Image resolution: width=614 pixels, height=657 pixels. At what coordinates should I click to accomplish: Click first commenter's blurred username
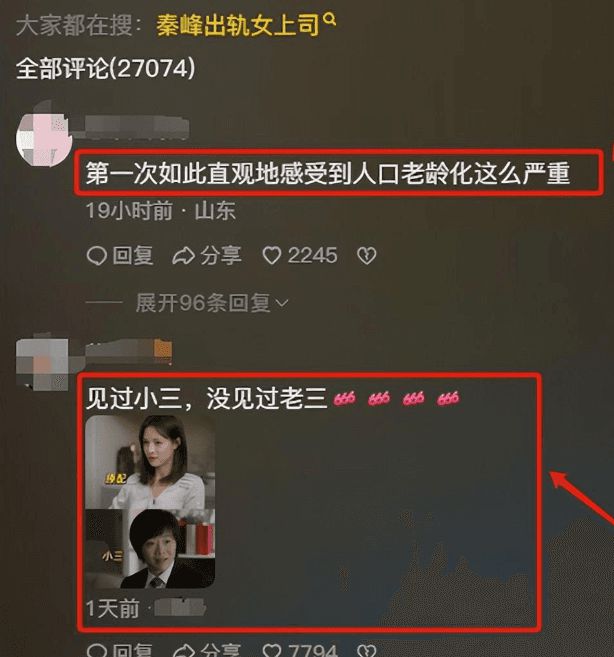137,127
